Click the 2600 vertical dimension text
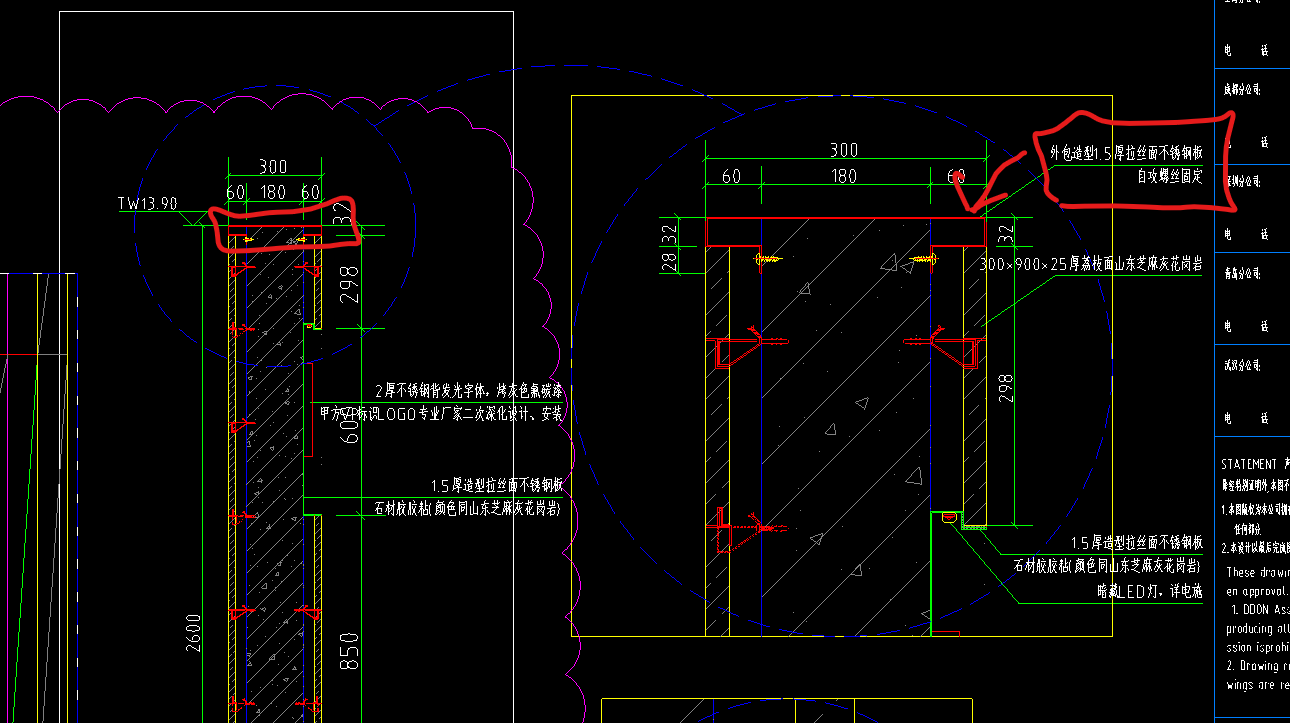Image resolution: width=1290 pixels, height=723 pixels. coord(195,632)
